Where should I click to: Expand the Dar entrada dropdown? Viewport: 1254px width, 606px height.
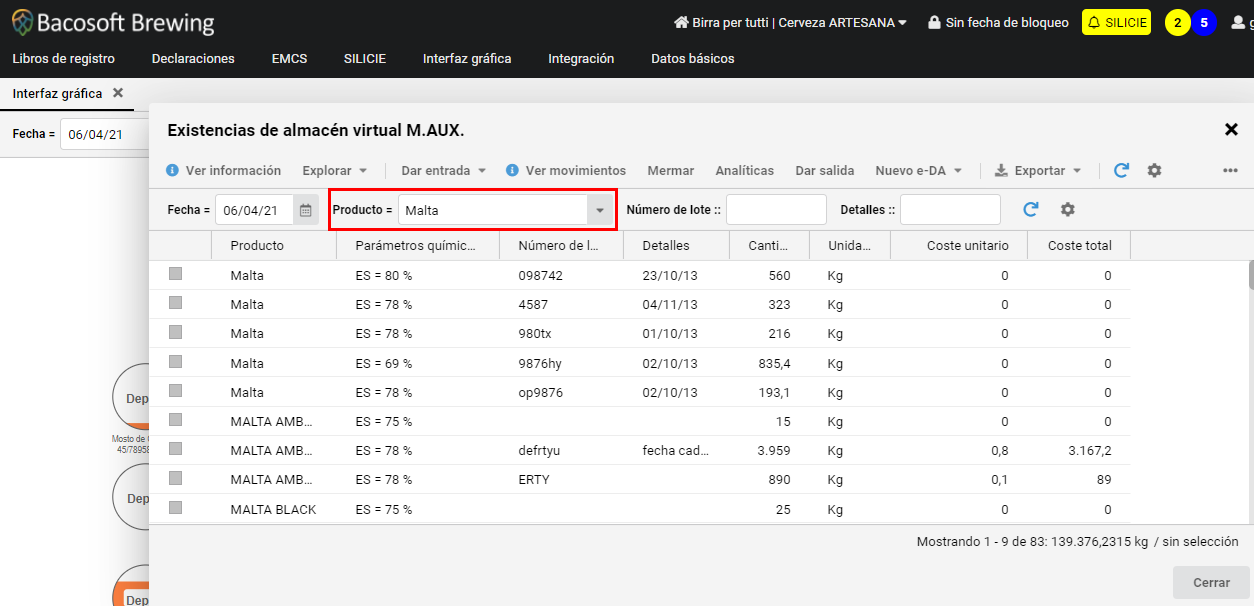(444, 171)
